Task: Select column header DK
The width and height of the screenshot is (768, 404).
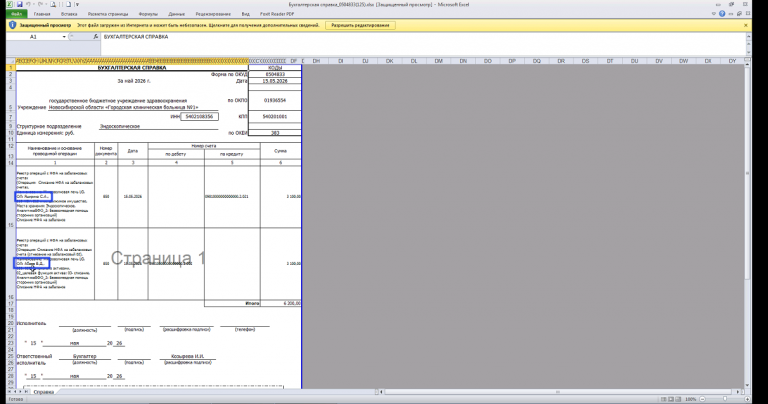Action: point(390,61)
